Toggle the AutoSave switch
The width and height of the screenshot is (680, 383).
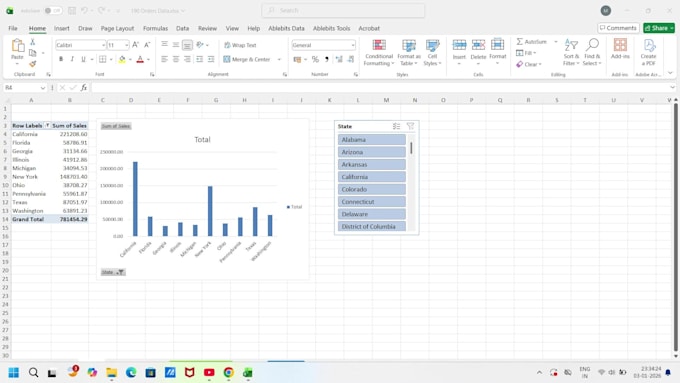click(x=53, y=10)
